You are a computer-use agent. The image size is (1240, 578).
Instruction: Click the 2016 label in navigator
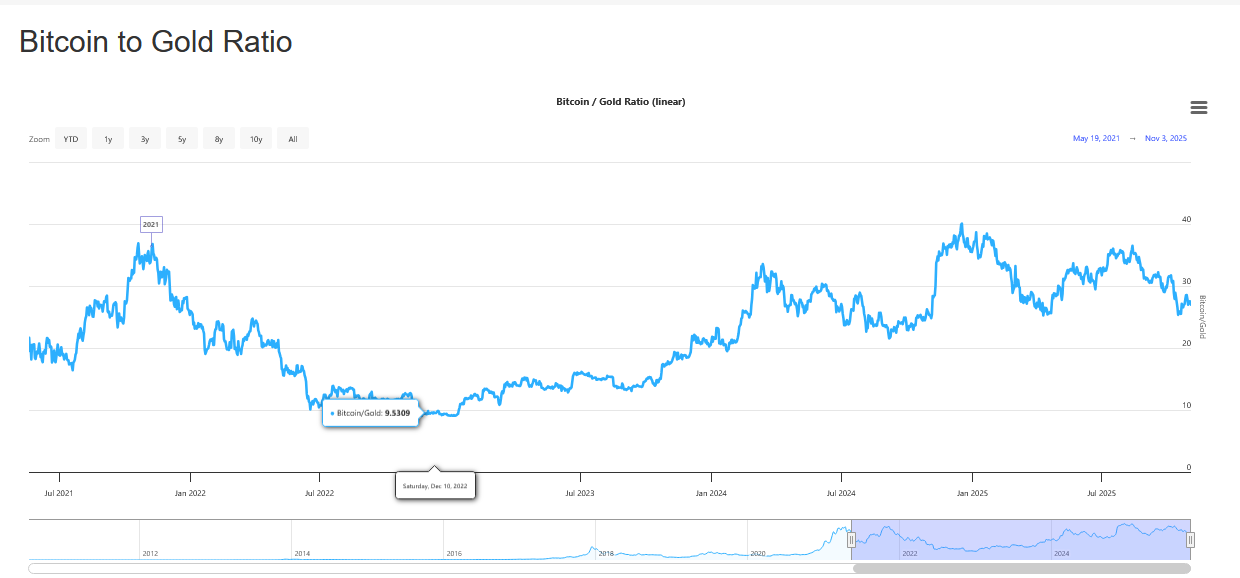[454, 553]
